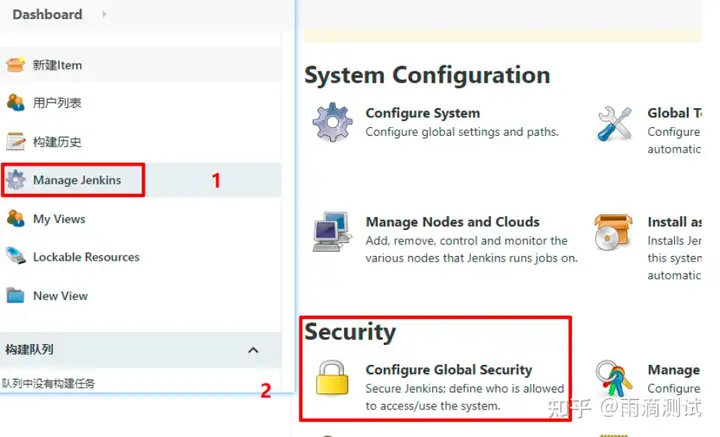Open the Manage title beside keys icon
720x437 pixels.
click(x=674, y=370)
